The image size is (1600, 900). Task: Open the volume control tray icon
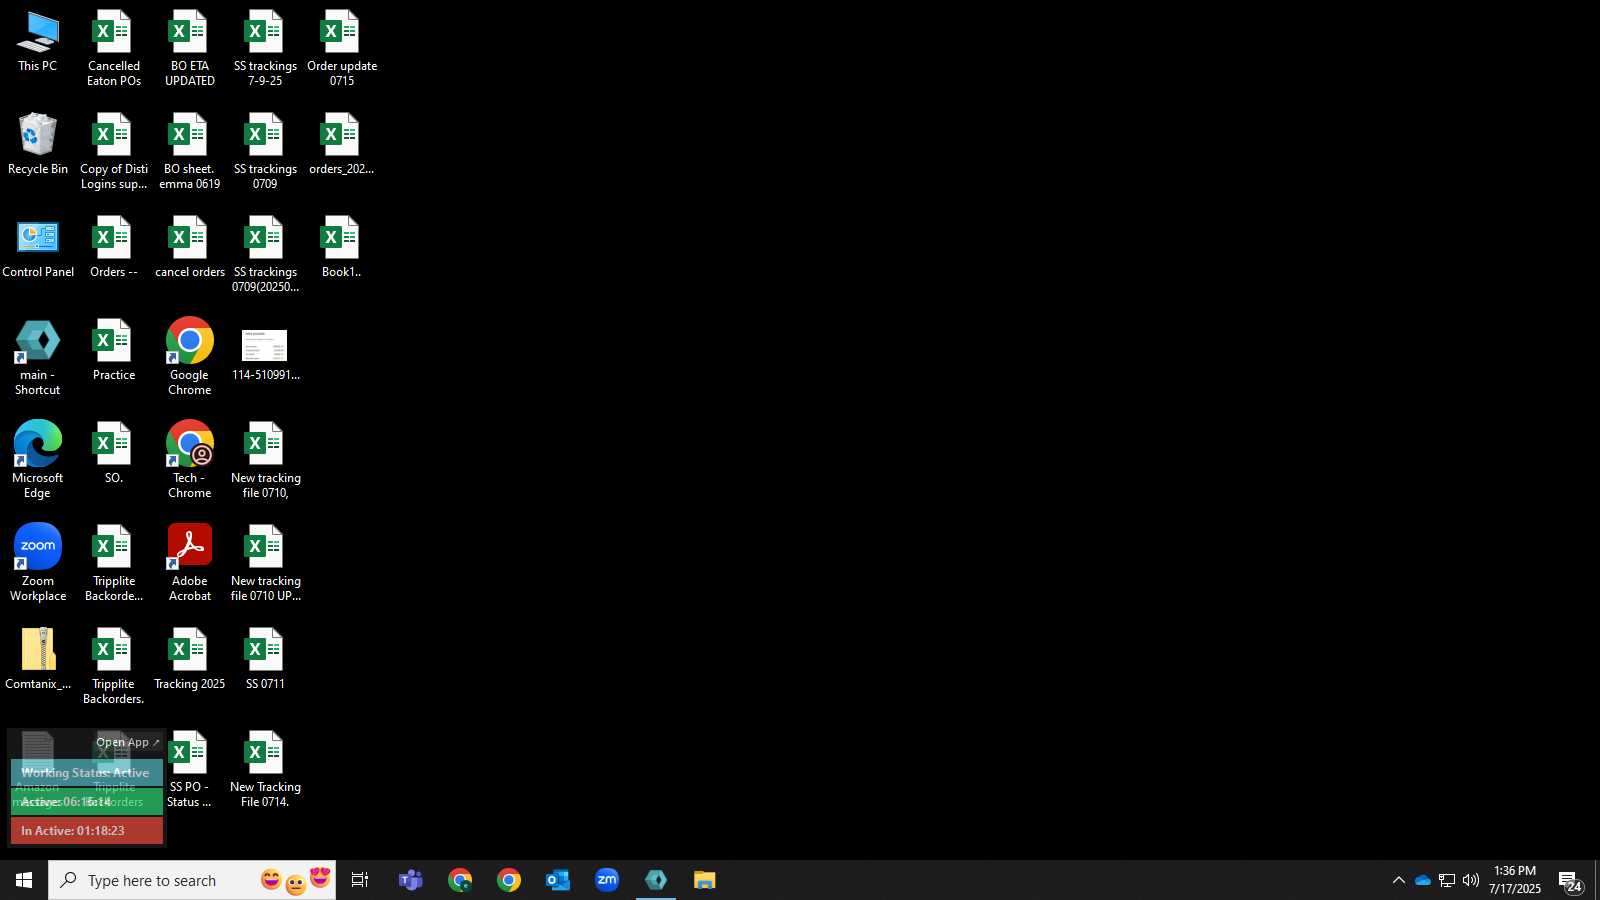[x=1471, y=880]
